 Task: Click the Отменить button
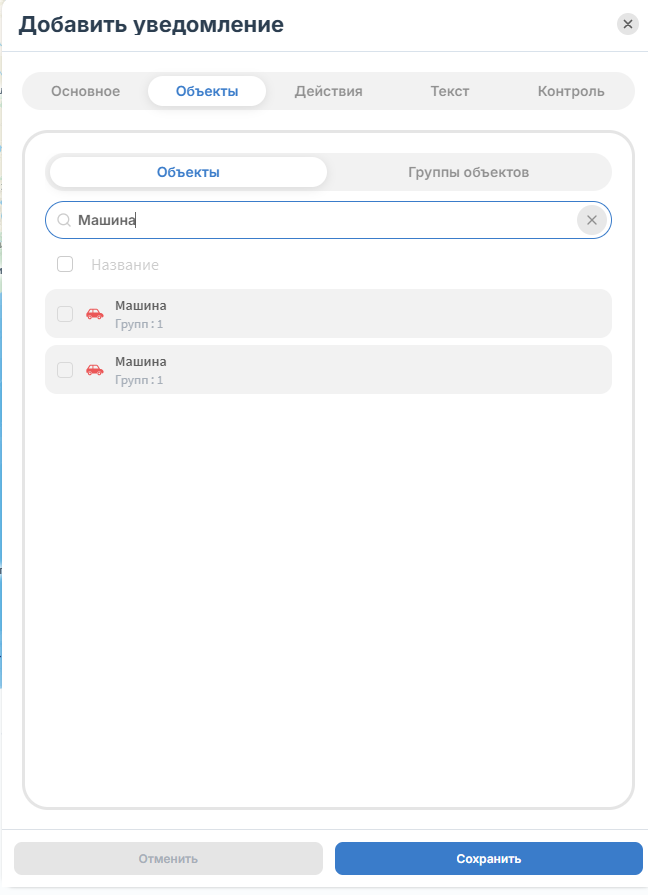[x=168, y=858]
